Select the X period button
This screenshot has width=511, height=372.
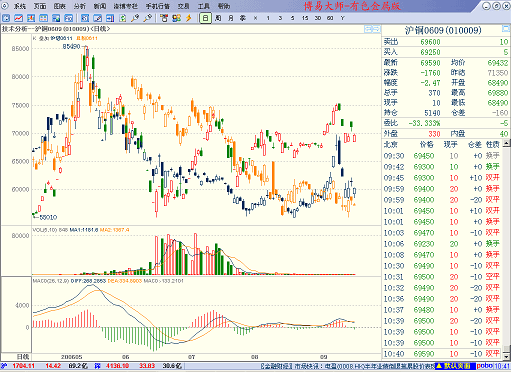tap(256, 18)
